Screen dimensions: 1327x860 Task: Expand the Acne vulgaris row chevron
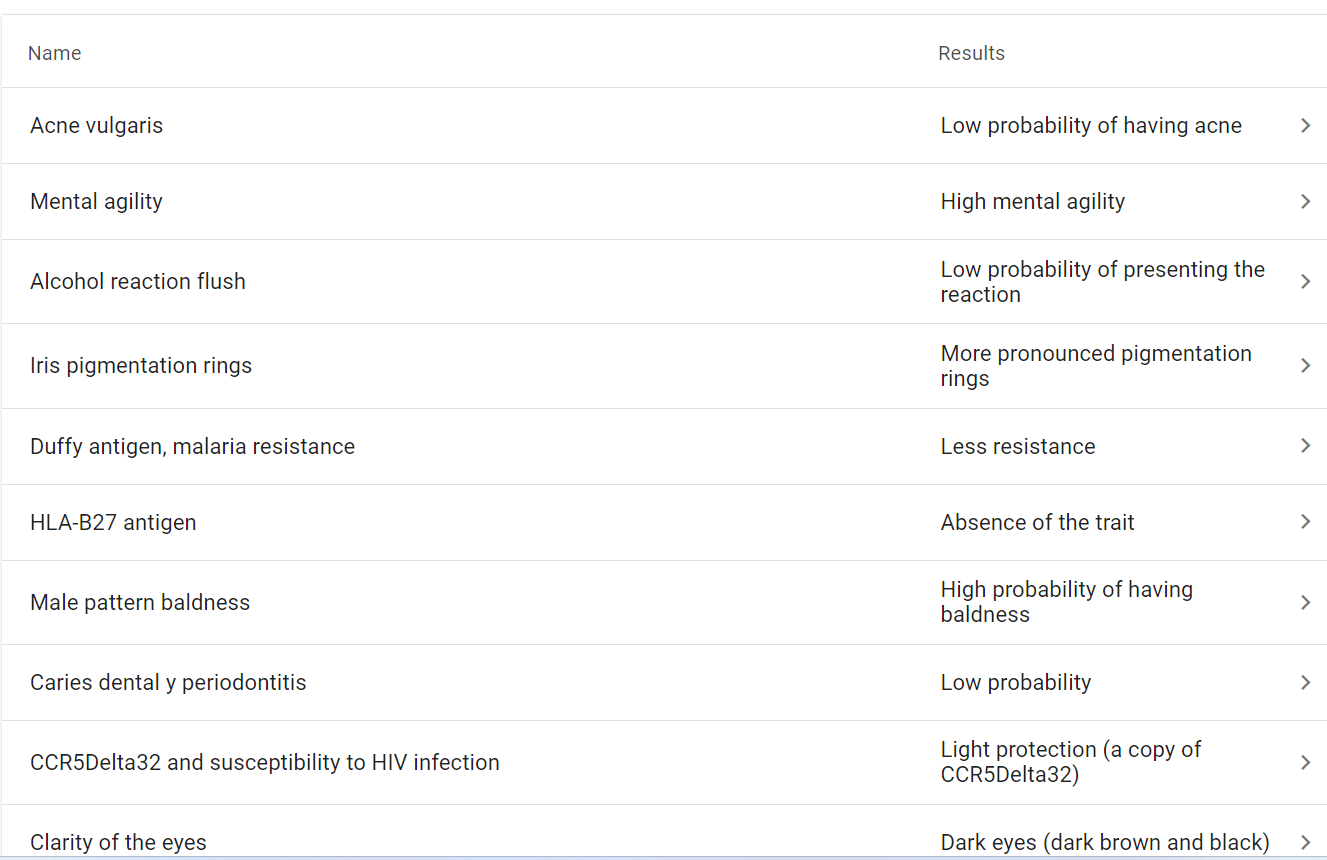pyautogui.click(x=1305, y=125)
